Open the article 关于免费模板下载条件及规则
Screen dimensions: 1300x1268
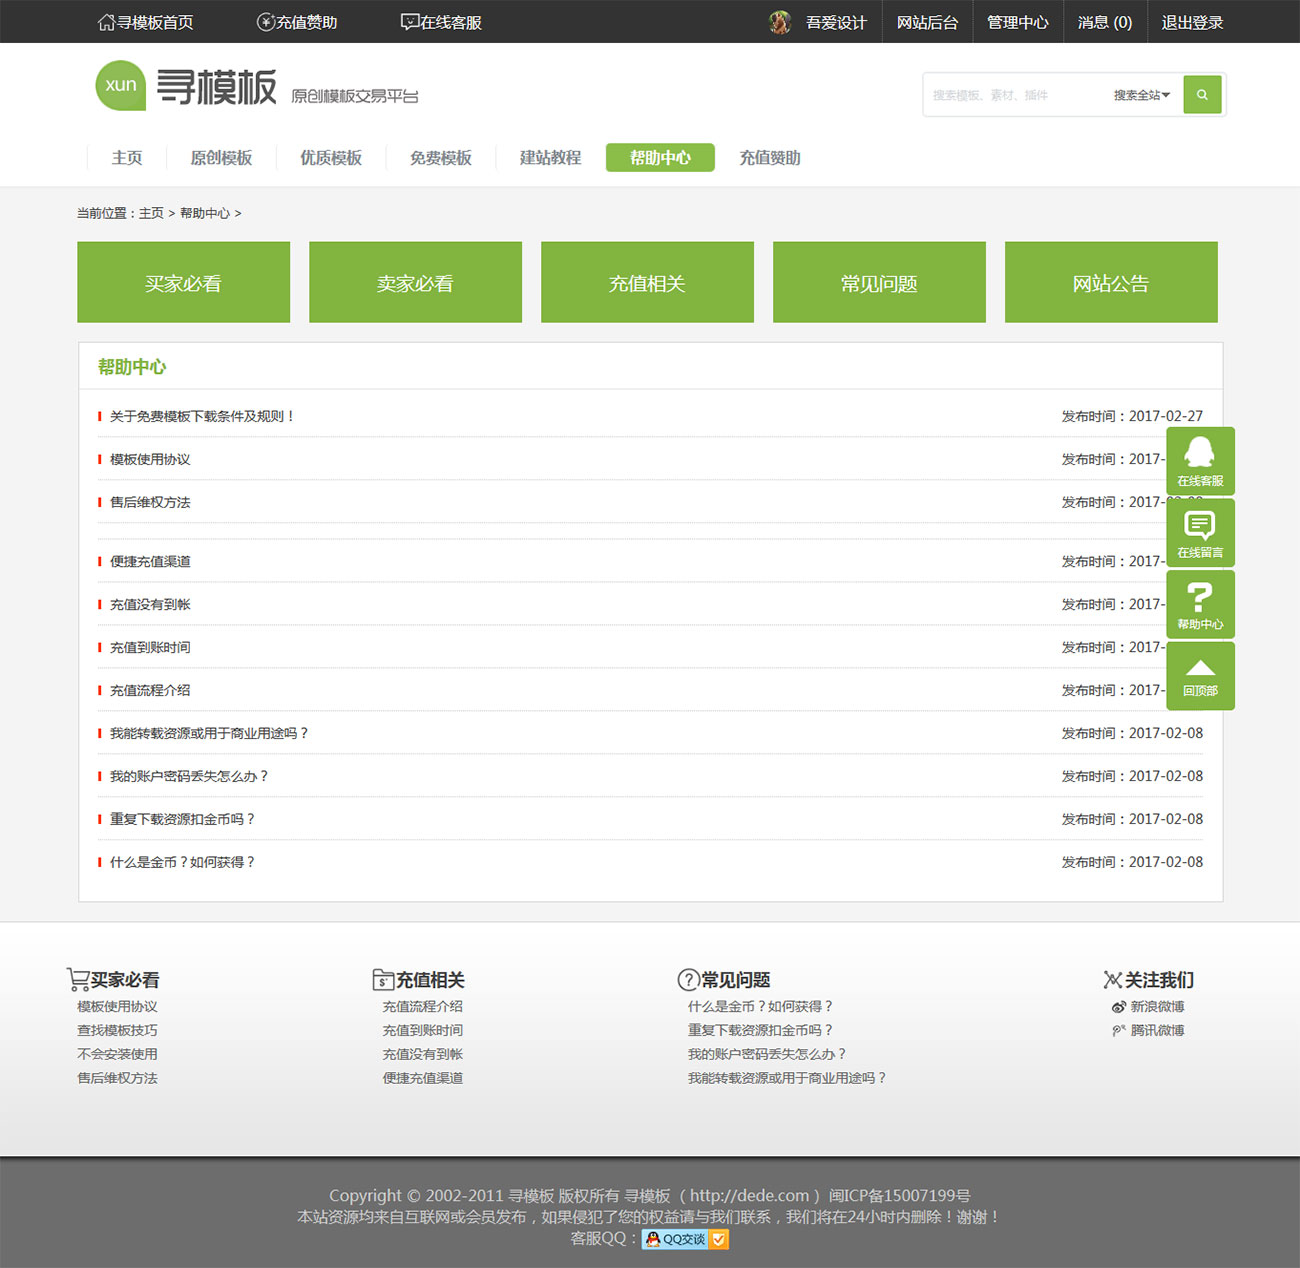[202, 416]
